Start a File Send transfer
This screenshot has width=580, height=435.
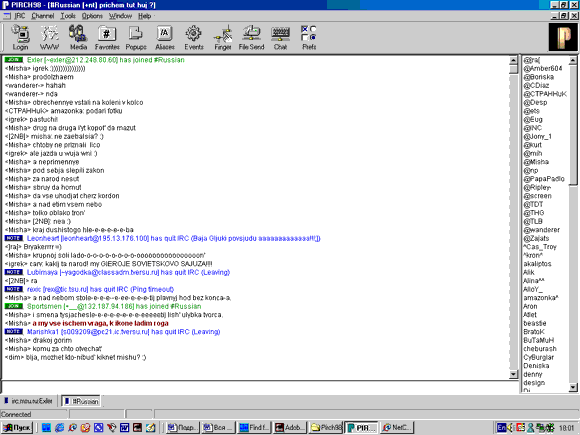251,38
